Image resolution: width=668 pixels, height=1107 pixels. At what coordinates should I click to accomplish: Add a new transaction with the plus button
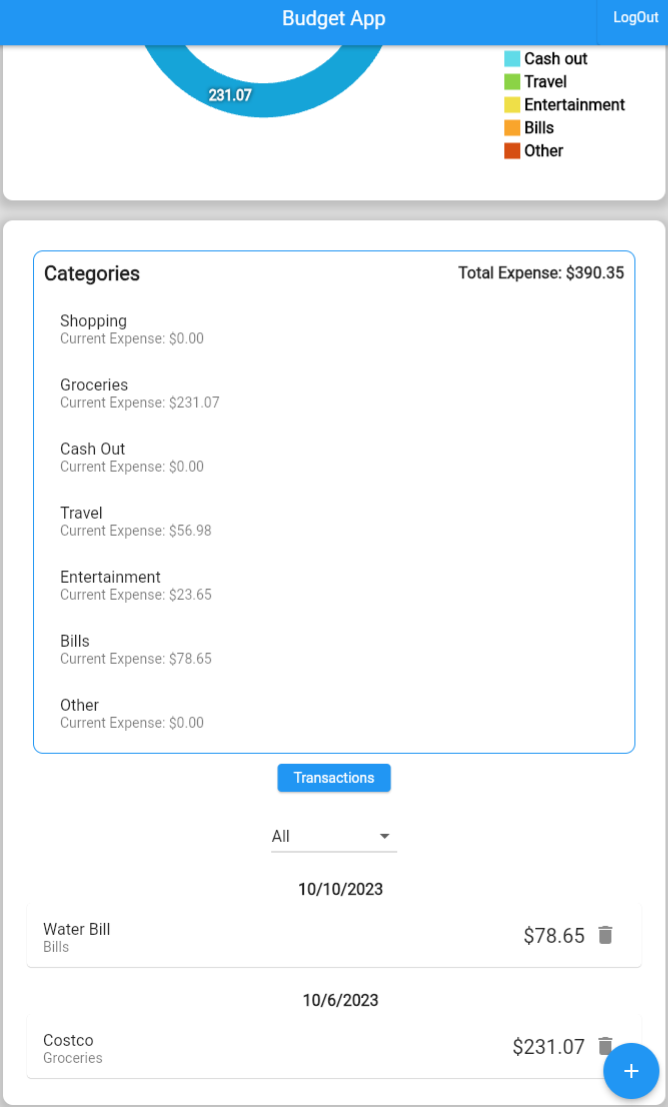(631, 1070)
